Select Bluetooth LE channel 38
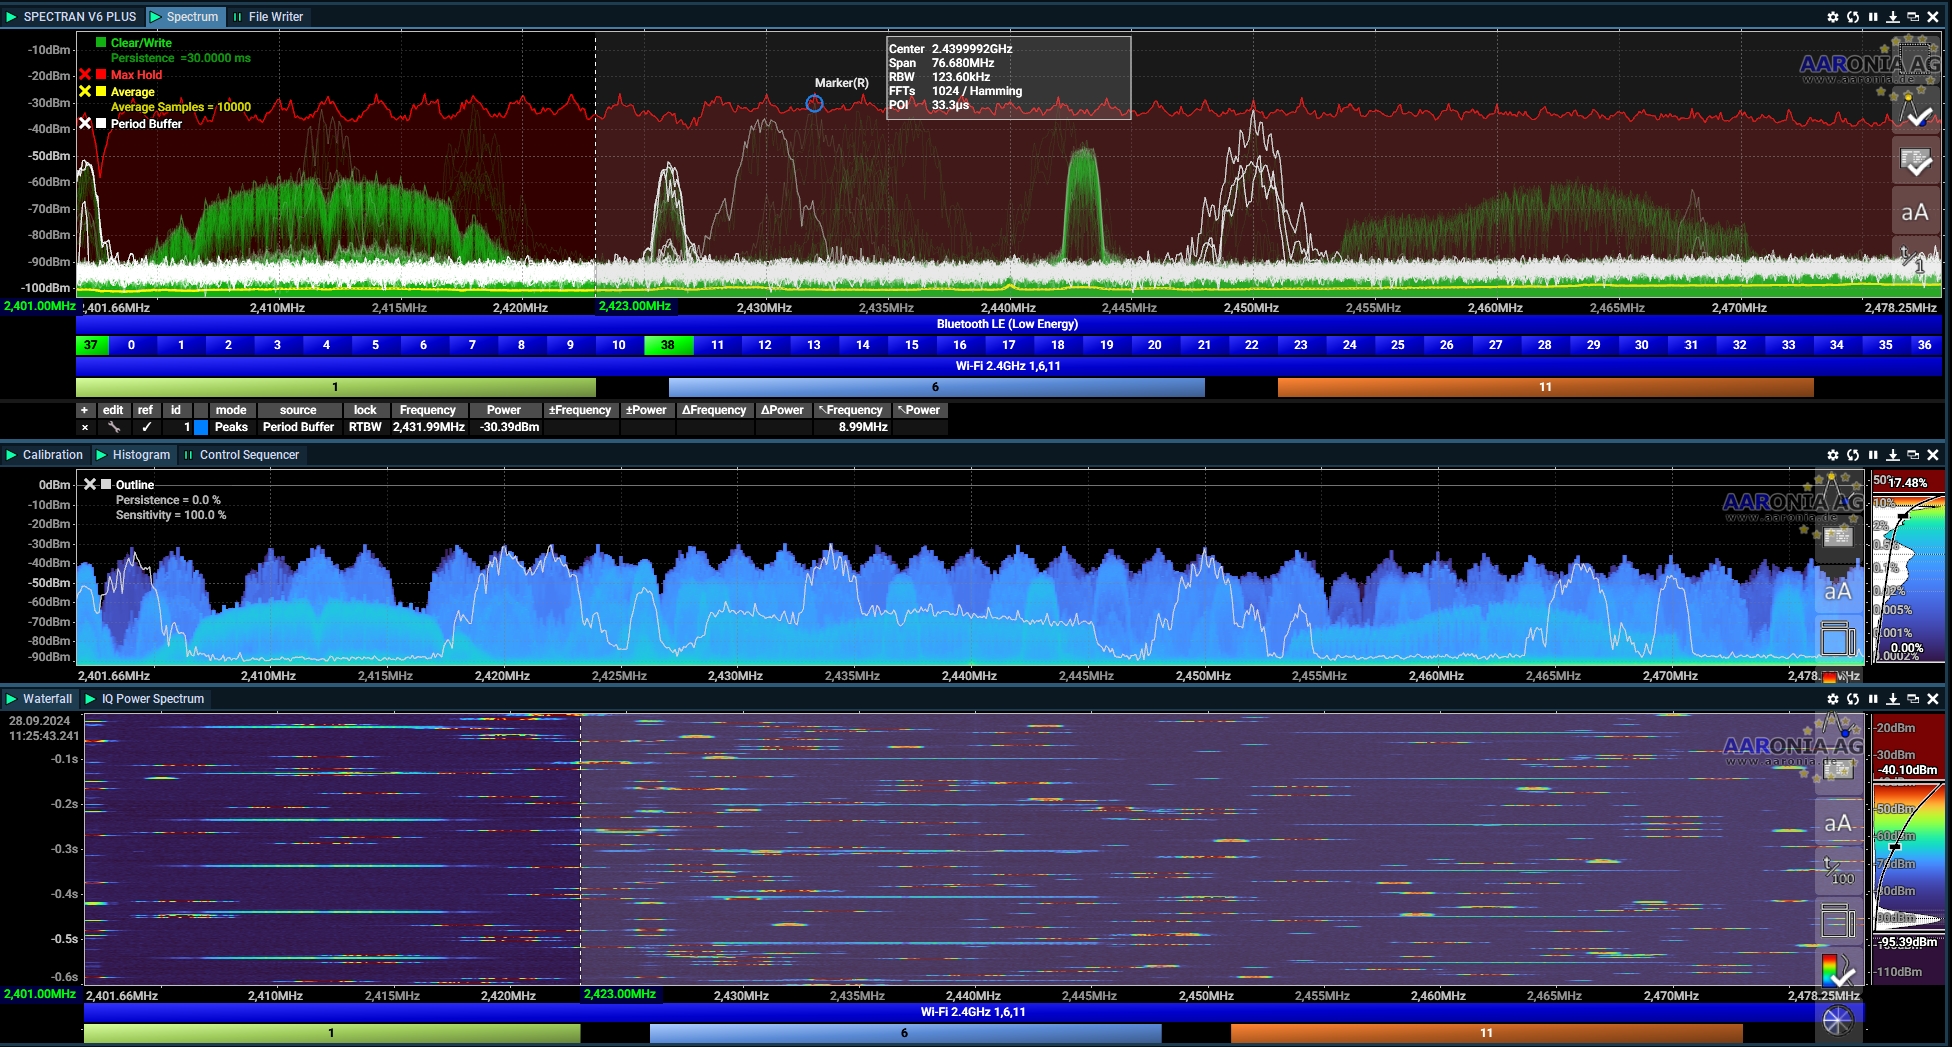 [667, 345]
